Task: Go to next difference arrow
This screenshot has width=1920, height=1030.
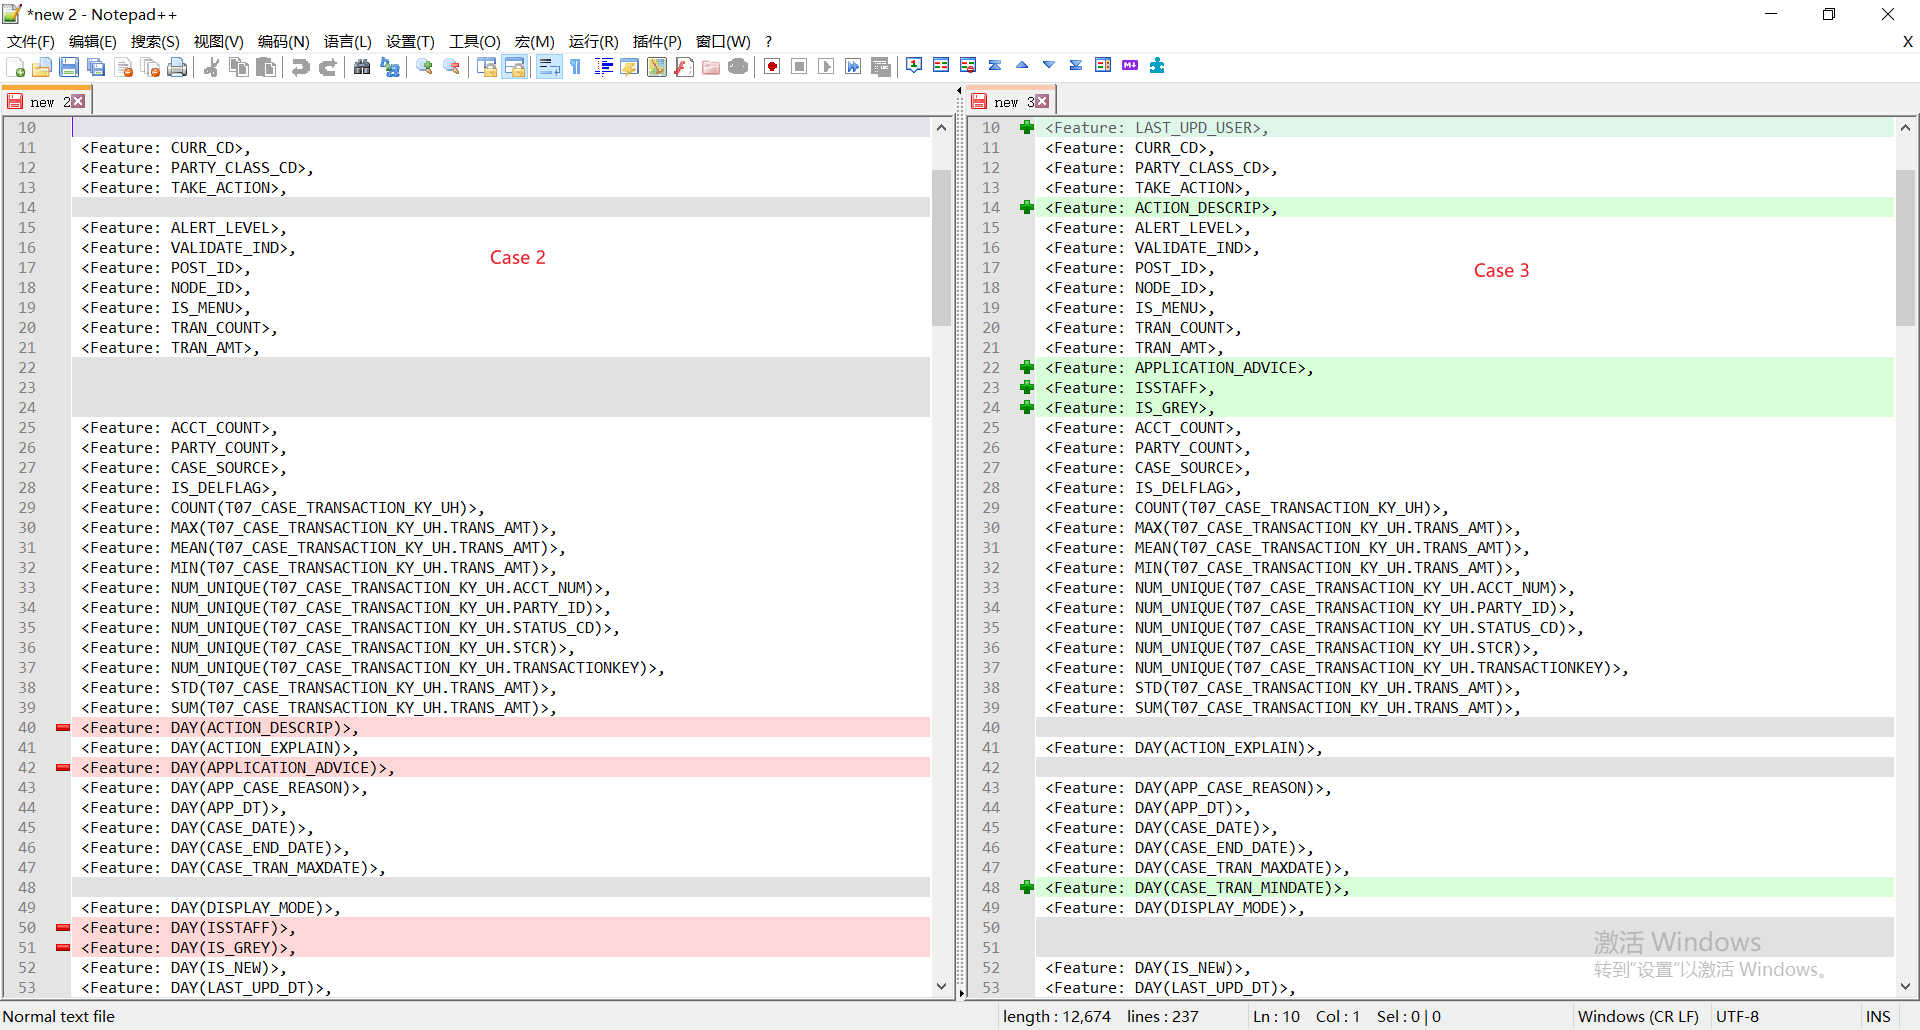Action: coord(1049,65)
